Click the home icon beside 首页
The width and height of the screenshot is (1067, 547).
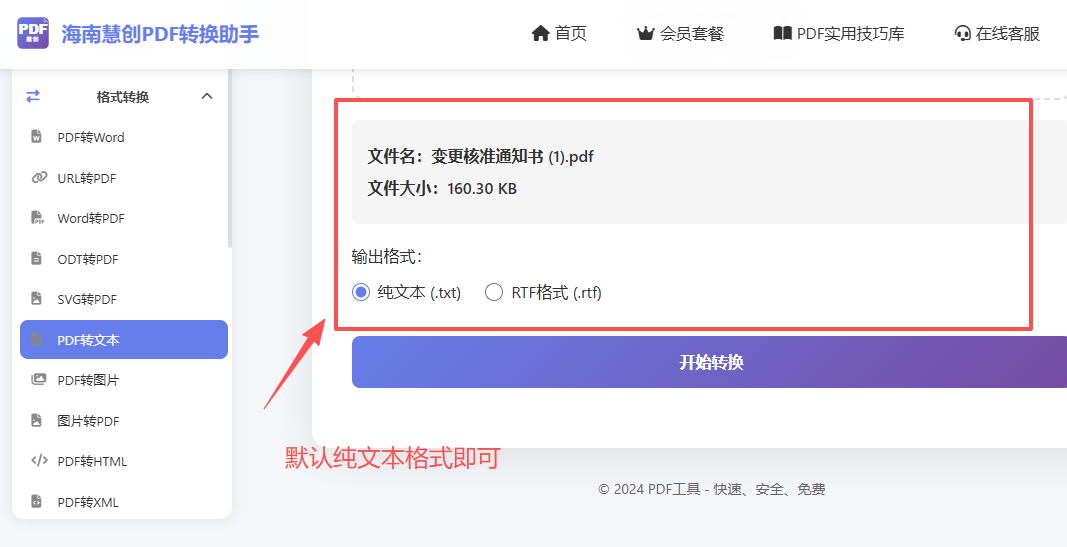click(x=540, y=33)
